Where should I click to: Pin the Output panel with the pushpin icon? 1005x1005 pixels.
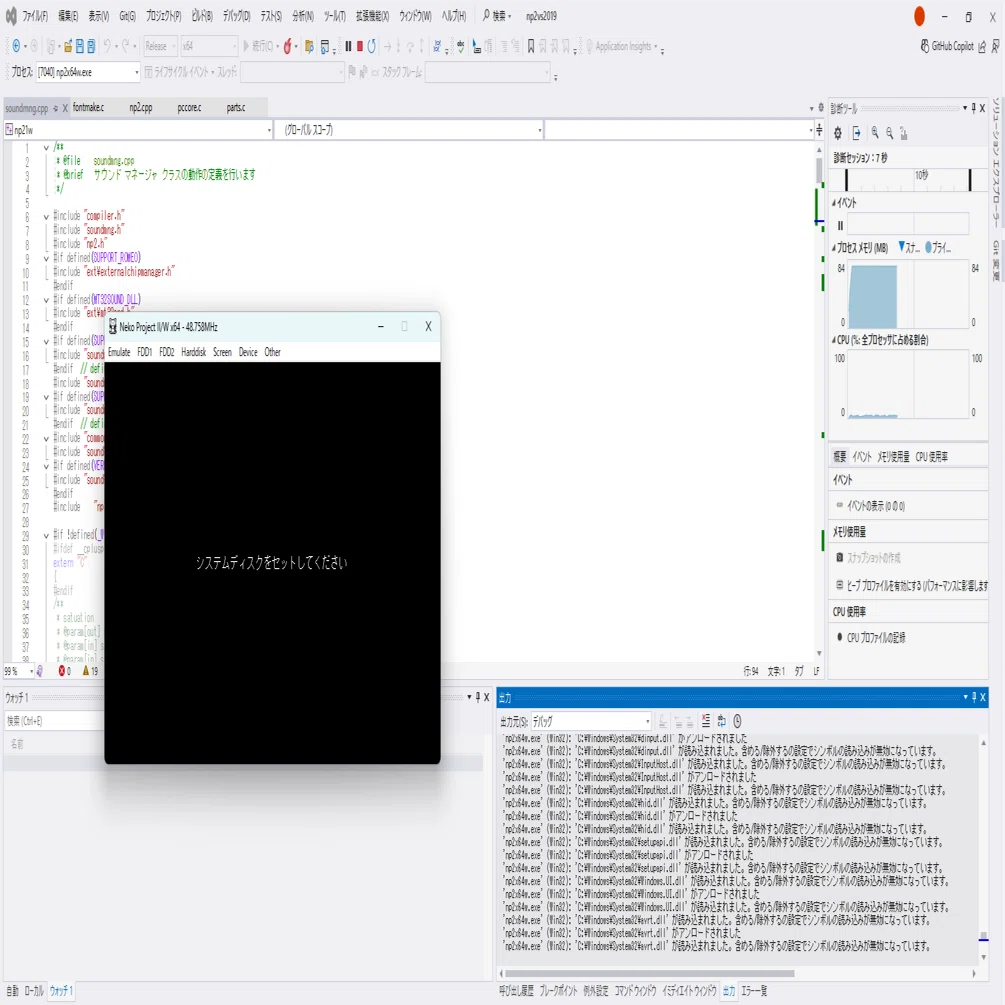pos(974,697)
